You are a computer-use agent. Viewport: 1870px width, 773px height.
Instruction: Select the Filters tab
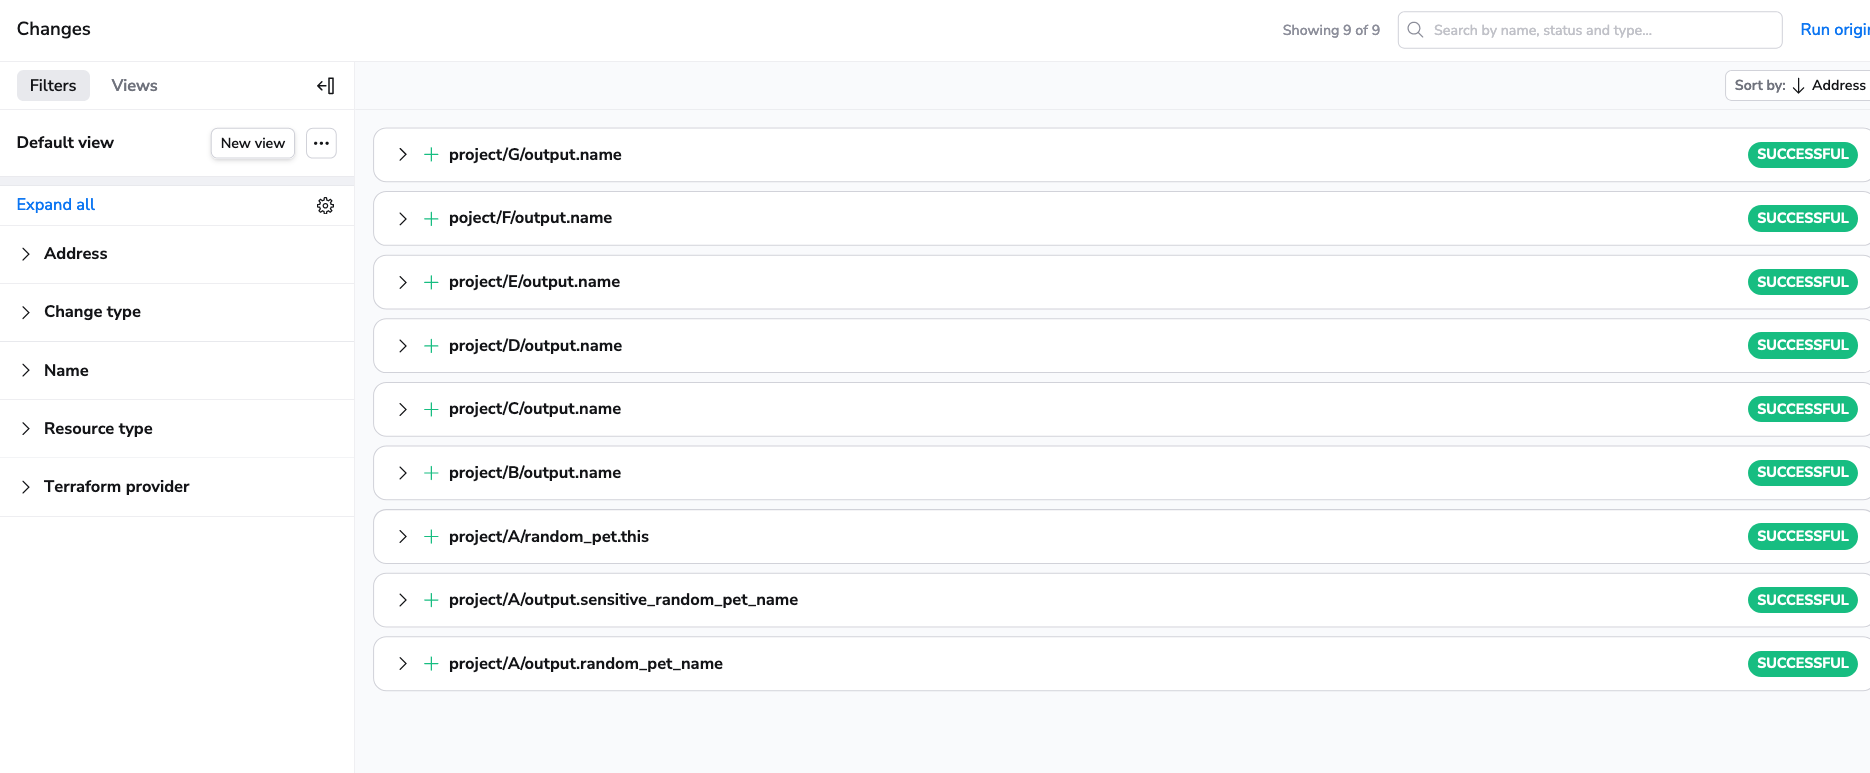click(x=53, y=86)
